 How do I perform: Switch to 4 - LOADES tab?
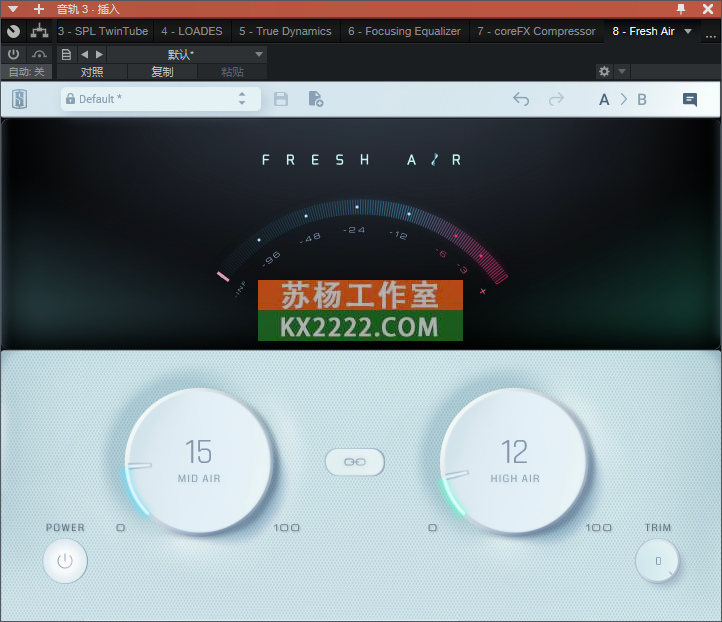coord(192,31)
